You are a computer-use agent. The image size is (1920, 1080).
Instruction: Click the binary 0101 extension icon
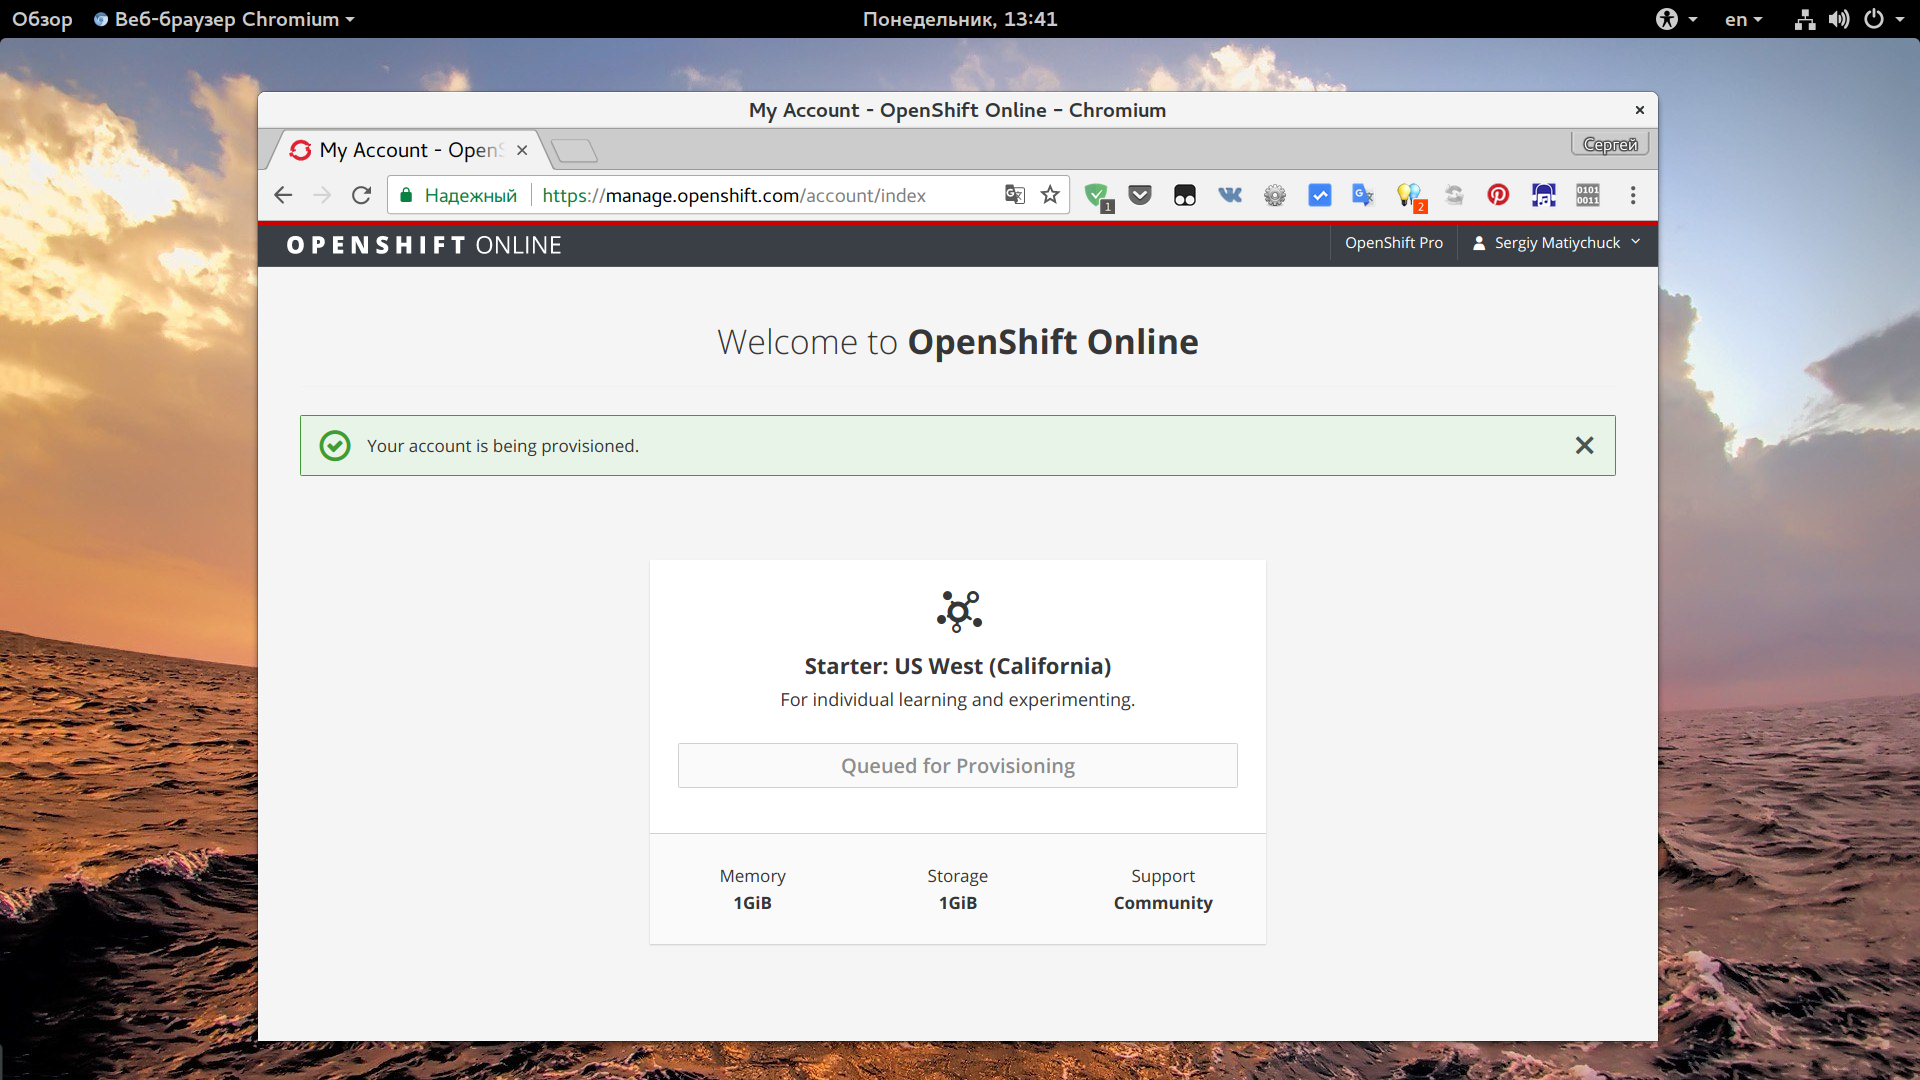(x=1588, y=195)
